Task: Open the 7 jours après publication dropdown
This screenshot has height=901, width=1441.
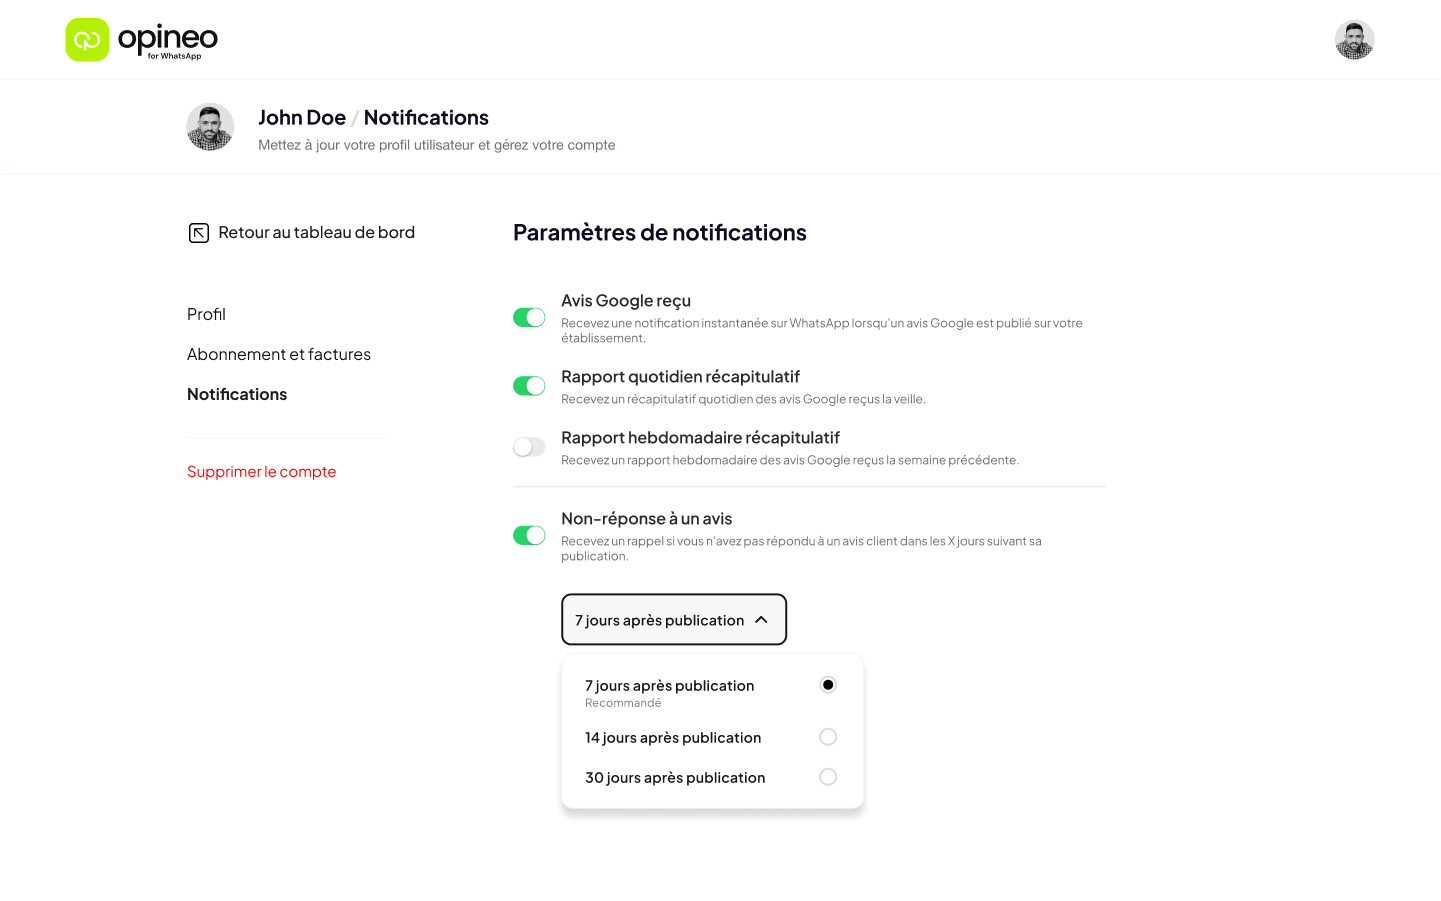Action: 673,619
